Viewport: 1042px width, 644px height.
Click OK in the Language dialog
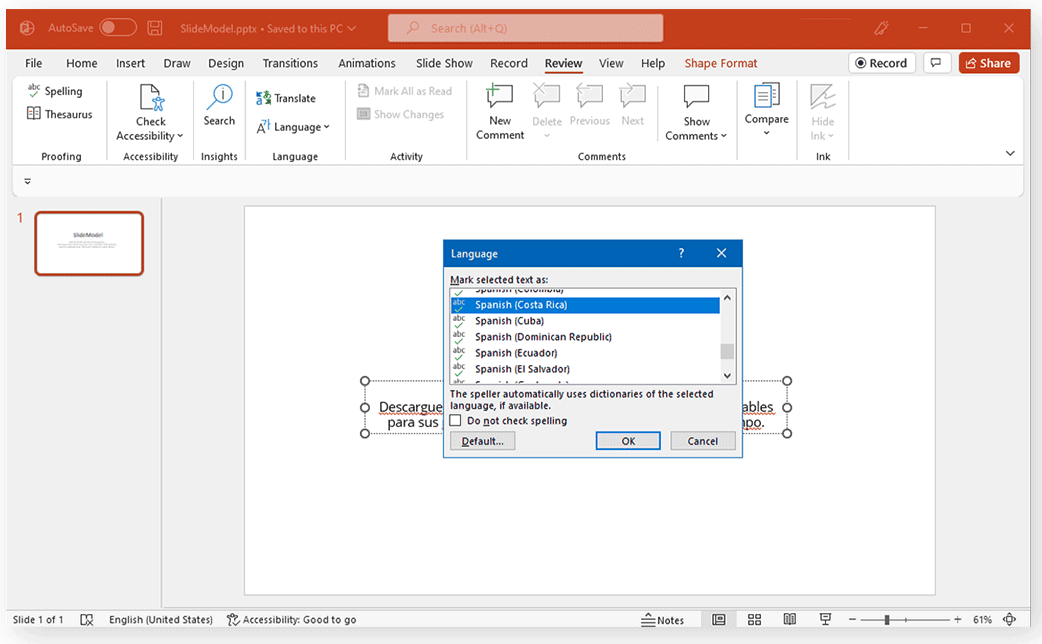[x=628, y=441]
